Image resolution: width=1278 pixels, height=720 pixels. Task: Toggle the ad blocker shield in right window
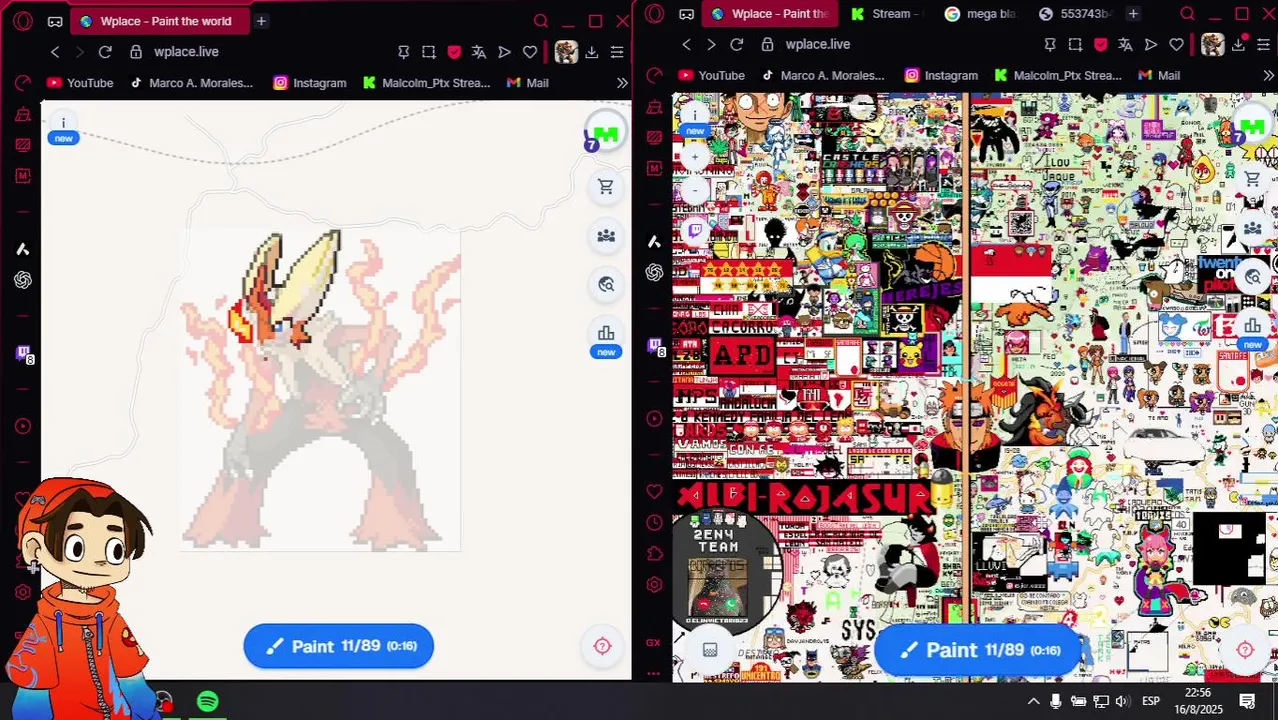1100,45
